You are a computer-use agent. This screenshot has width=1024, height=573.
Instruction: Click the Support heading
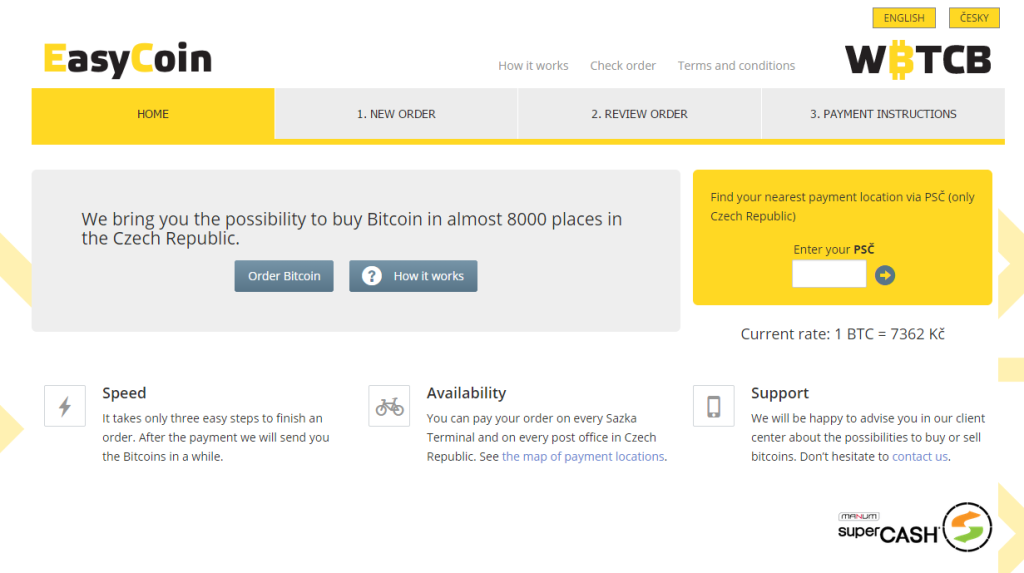780,393
